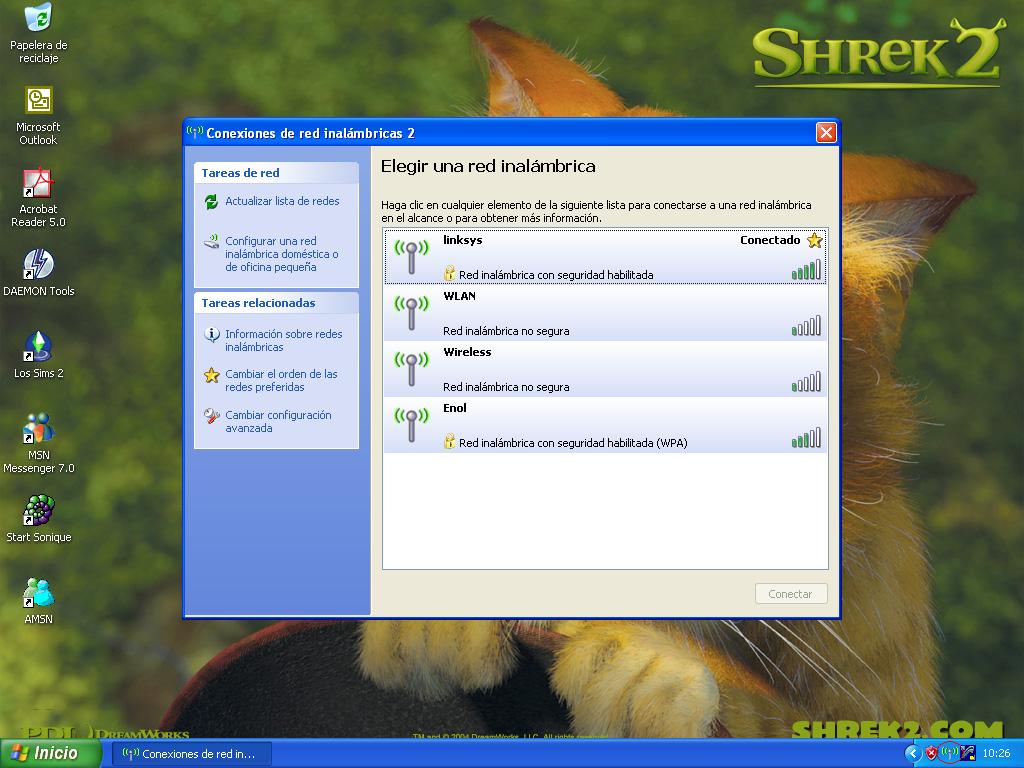Click the padlock icon in the Enol row
Viewport: 1024px width, 768px height.
449,441
